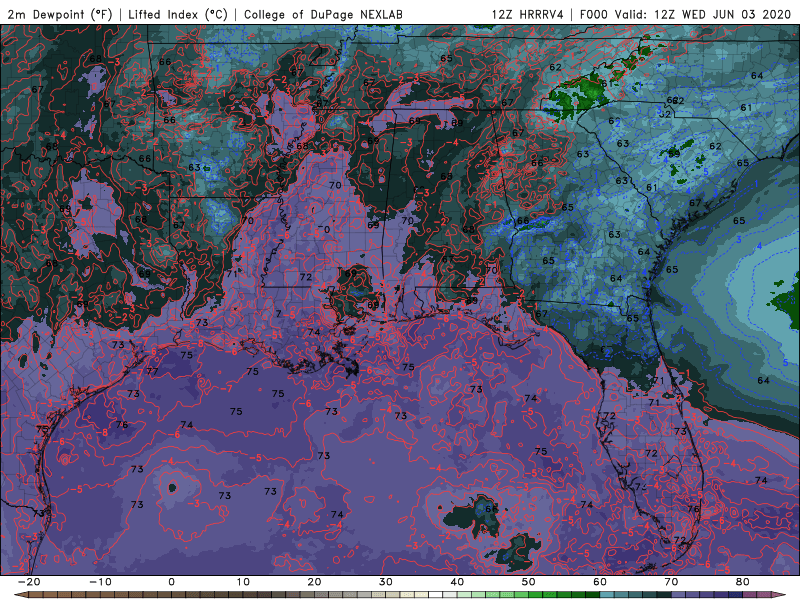Click the 80 label on the color scale

pos(743,582)
